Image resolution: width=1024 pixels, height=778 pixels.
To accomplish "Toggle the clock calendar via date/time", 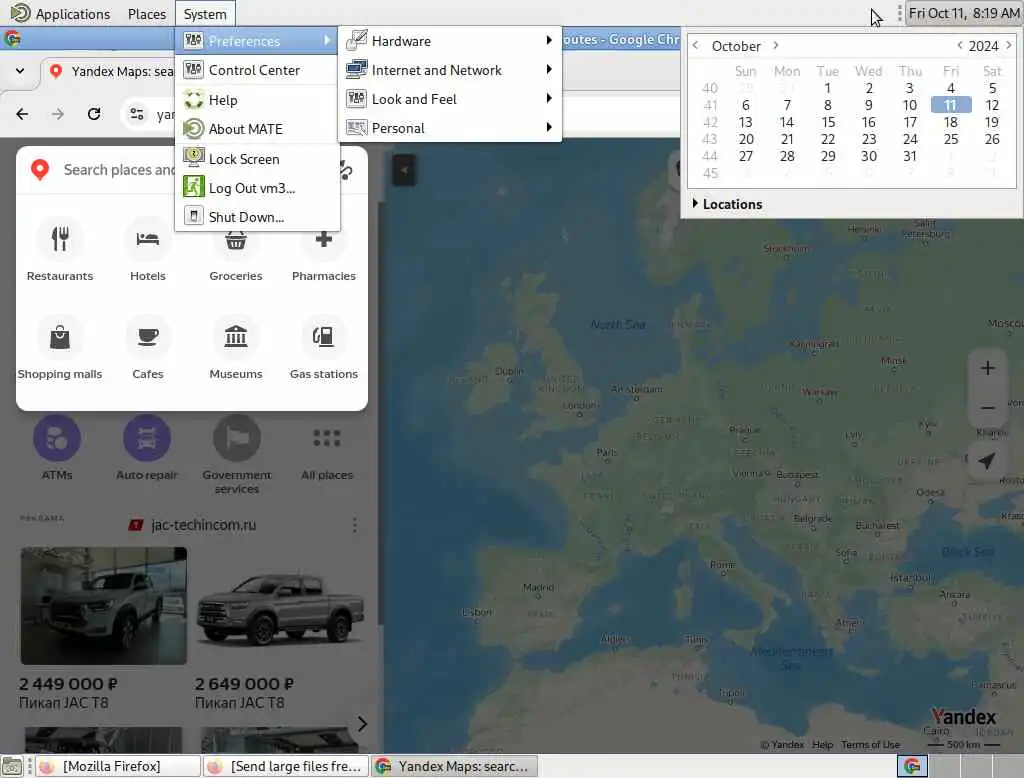I will 964,13.
